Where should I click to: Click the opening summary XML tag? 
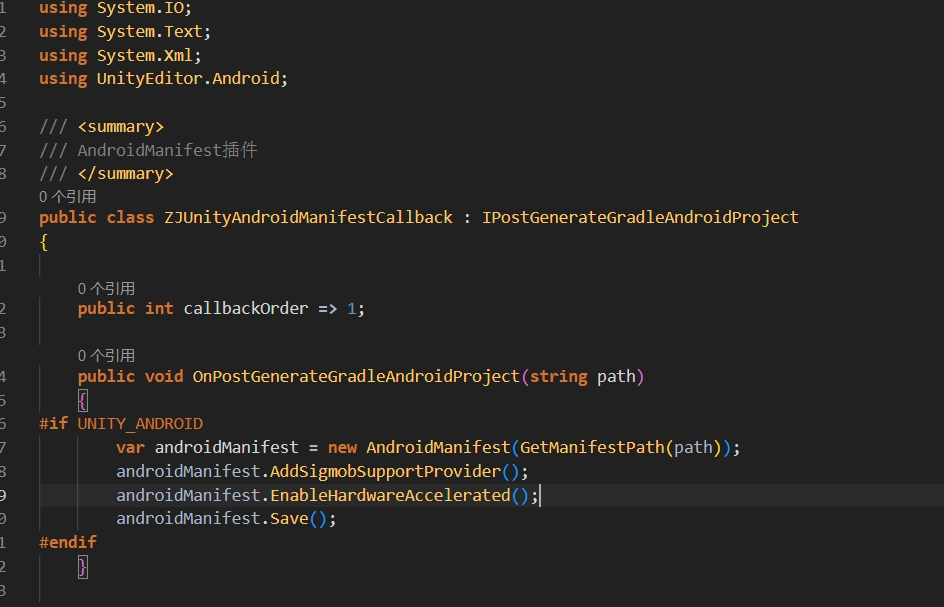click(120, 127)
